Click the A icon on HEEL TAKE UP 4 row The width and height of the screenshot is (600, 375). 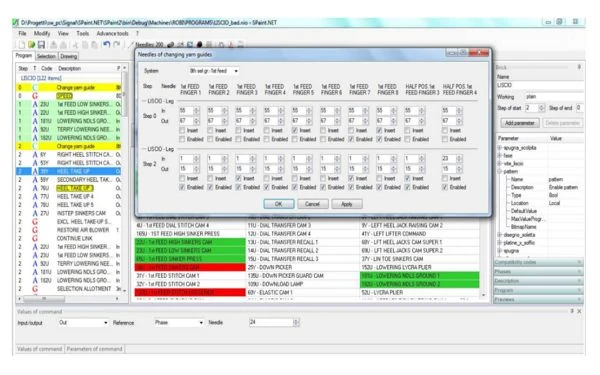(x=35, y=196)
